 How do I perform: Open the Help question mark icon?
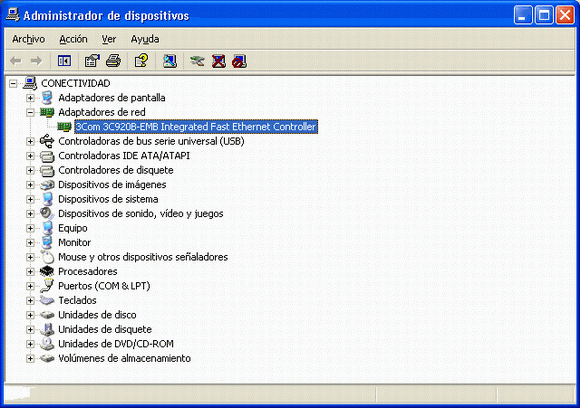(x=141, y=61)
